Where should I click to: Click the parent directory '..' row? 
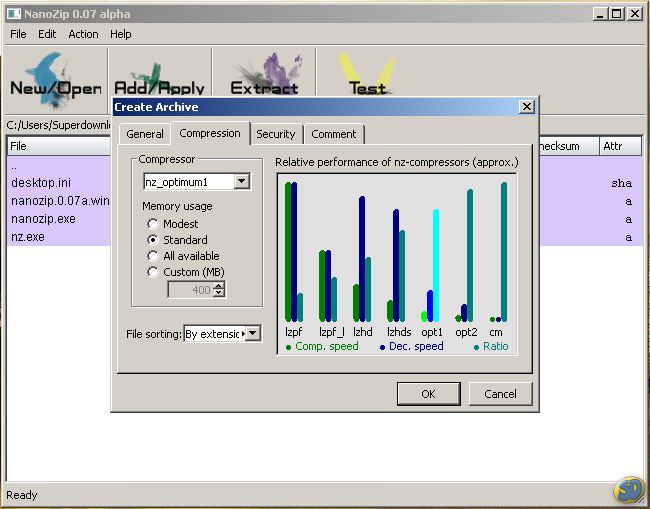pos(14,166)
